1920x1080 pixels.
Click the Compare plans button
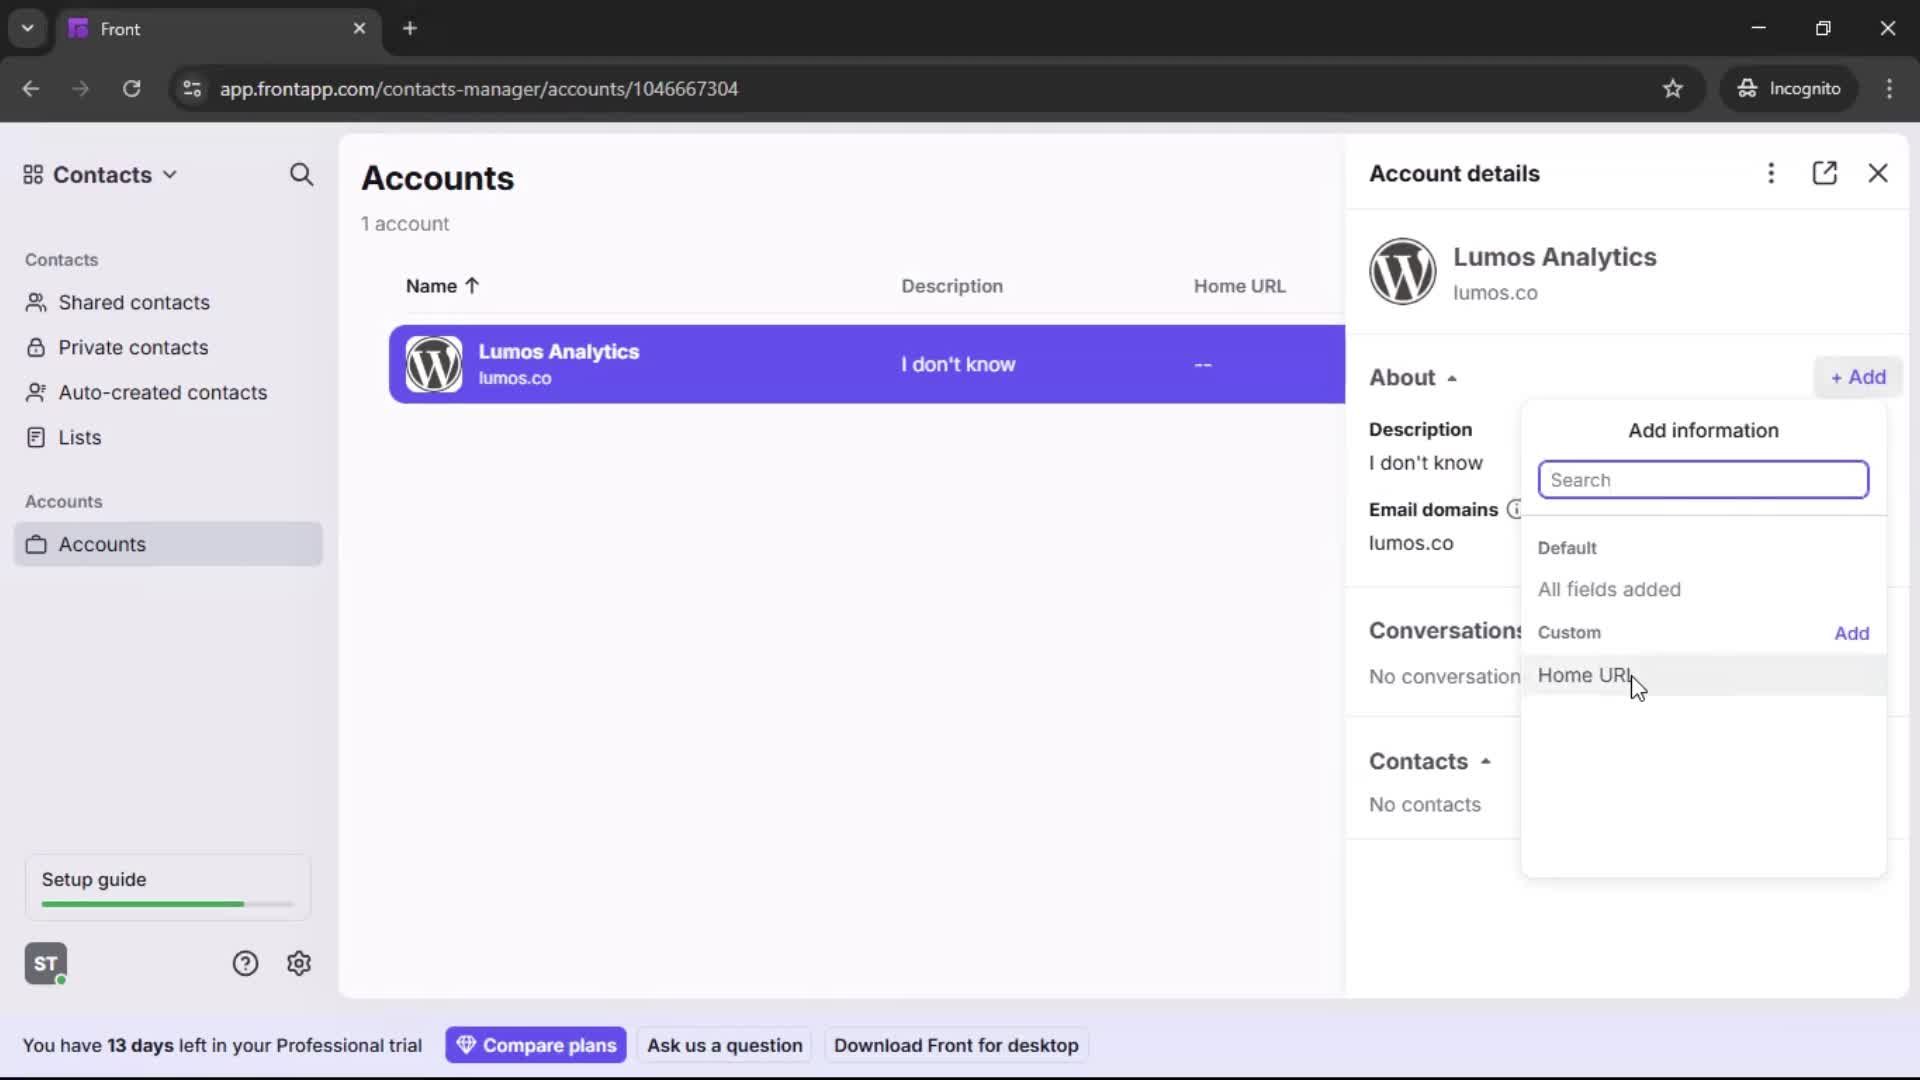(536, 1044)
